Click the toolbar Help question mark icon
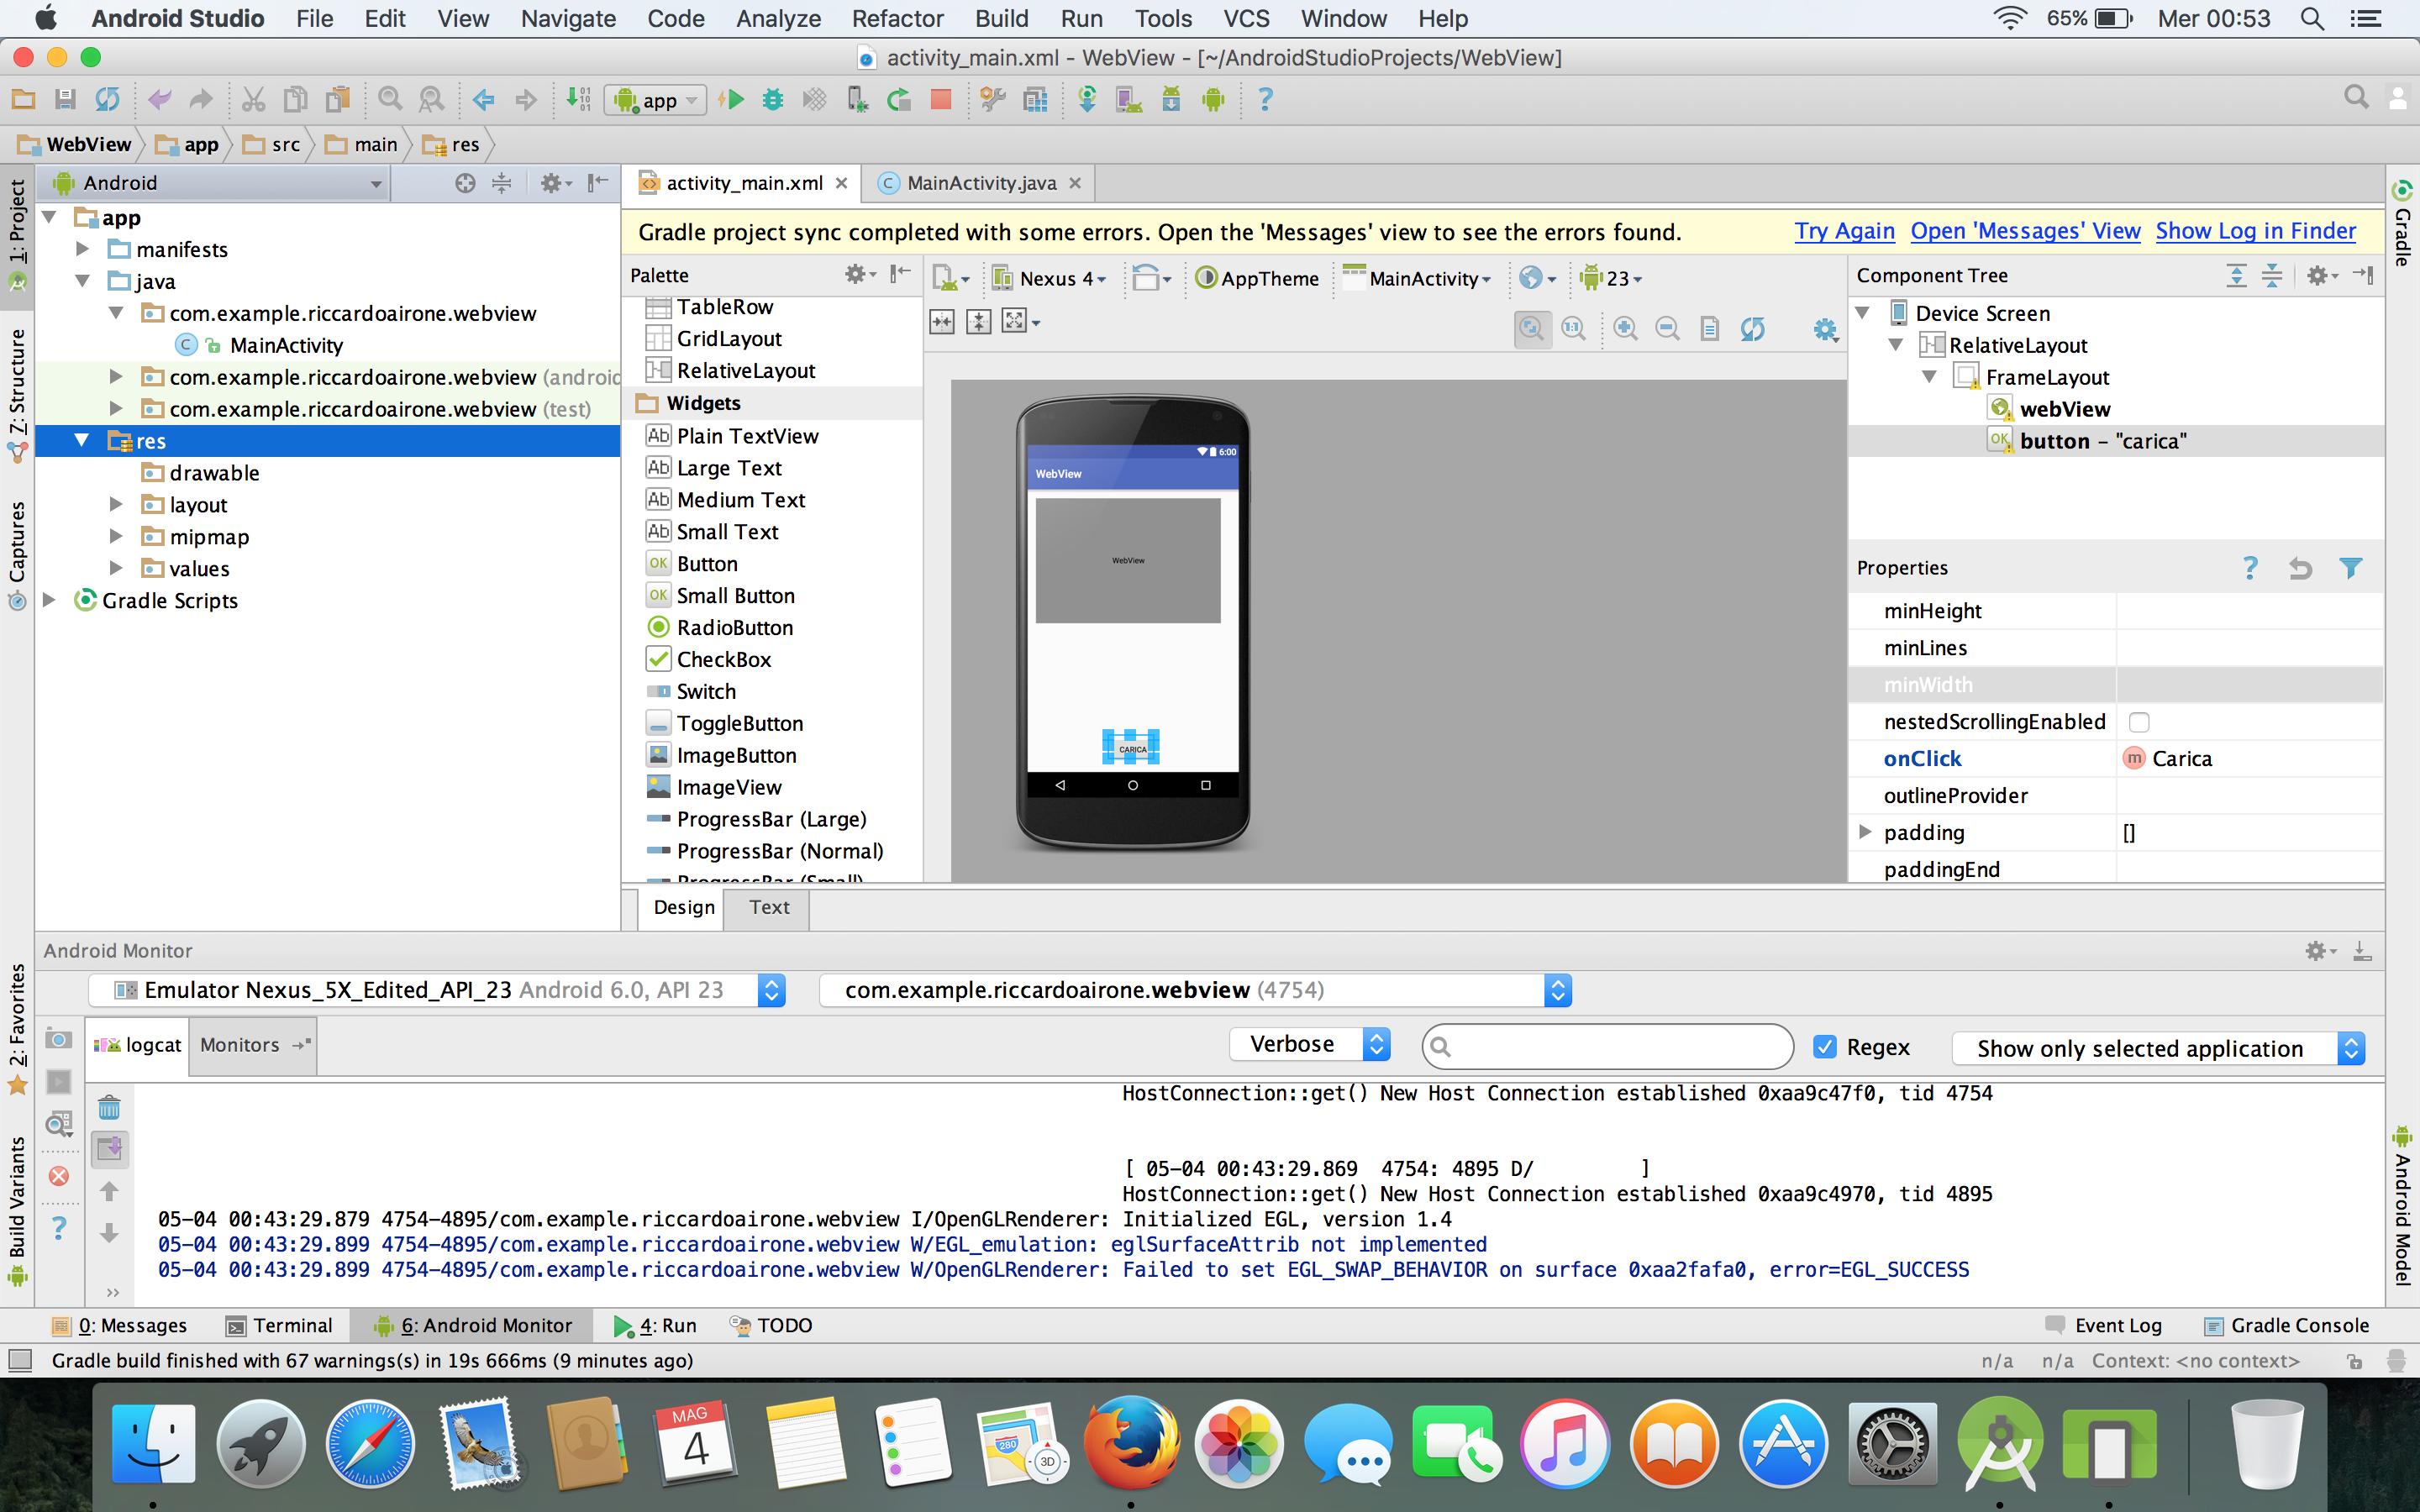Screen dimensions: 2420x1512 pyautogui.click(x=1265, y=99)
